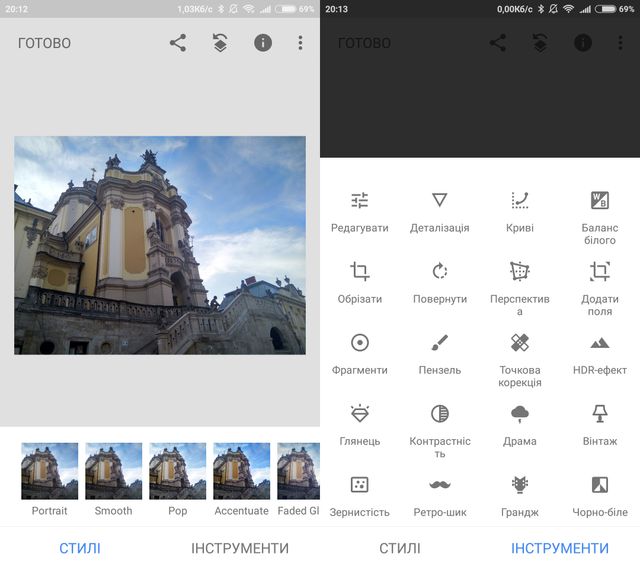Screen dimensions: 640x569
Task: Open the Криві curves tool
Action: point(520,211)
